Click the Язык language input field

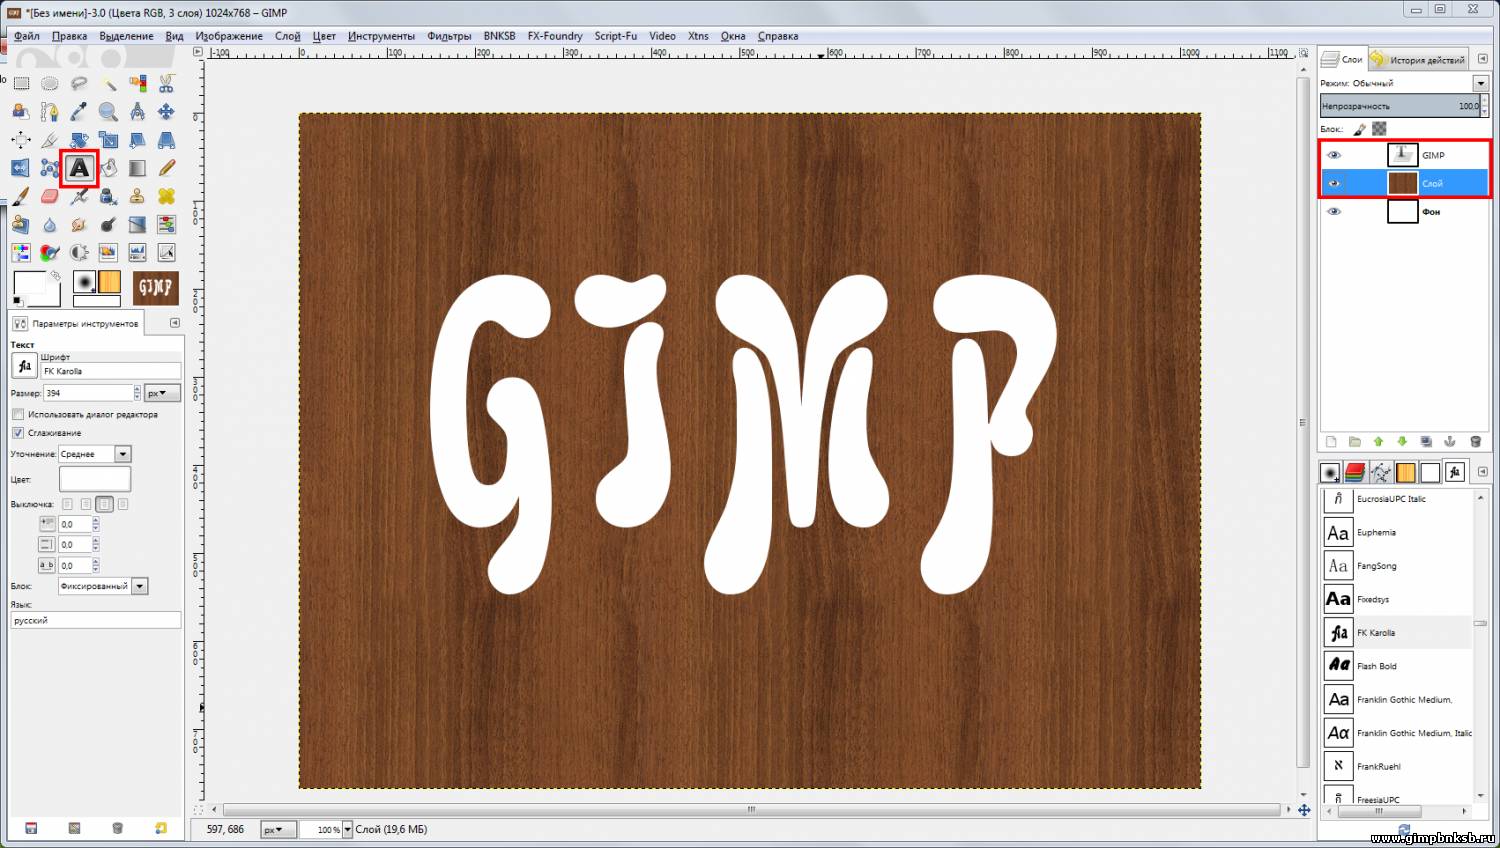(x=96, y=620)
